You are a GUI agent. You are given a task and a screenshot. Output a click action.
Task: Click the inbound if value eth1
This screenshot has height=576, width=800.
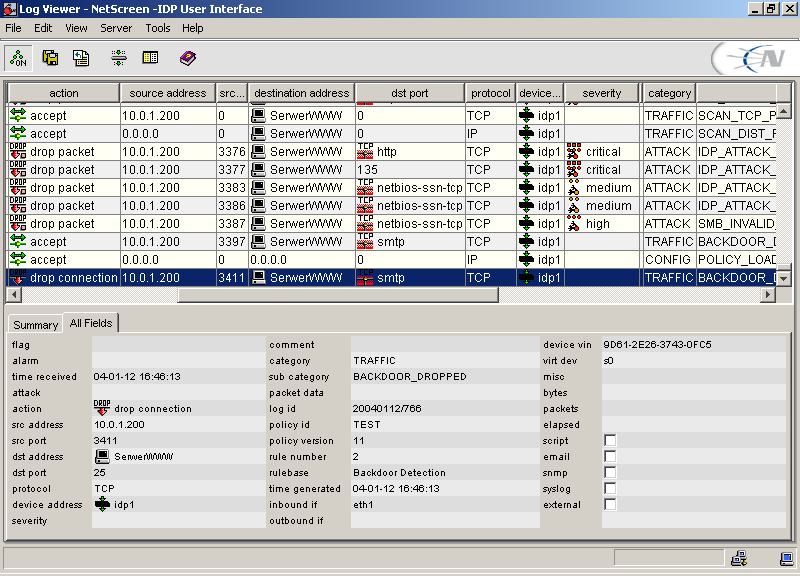coord(363,504)
